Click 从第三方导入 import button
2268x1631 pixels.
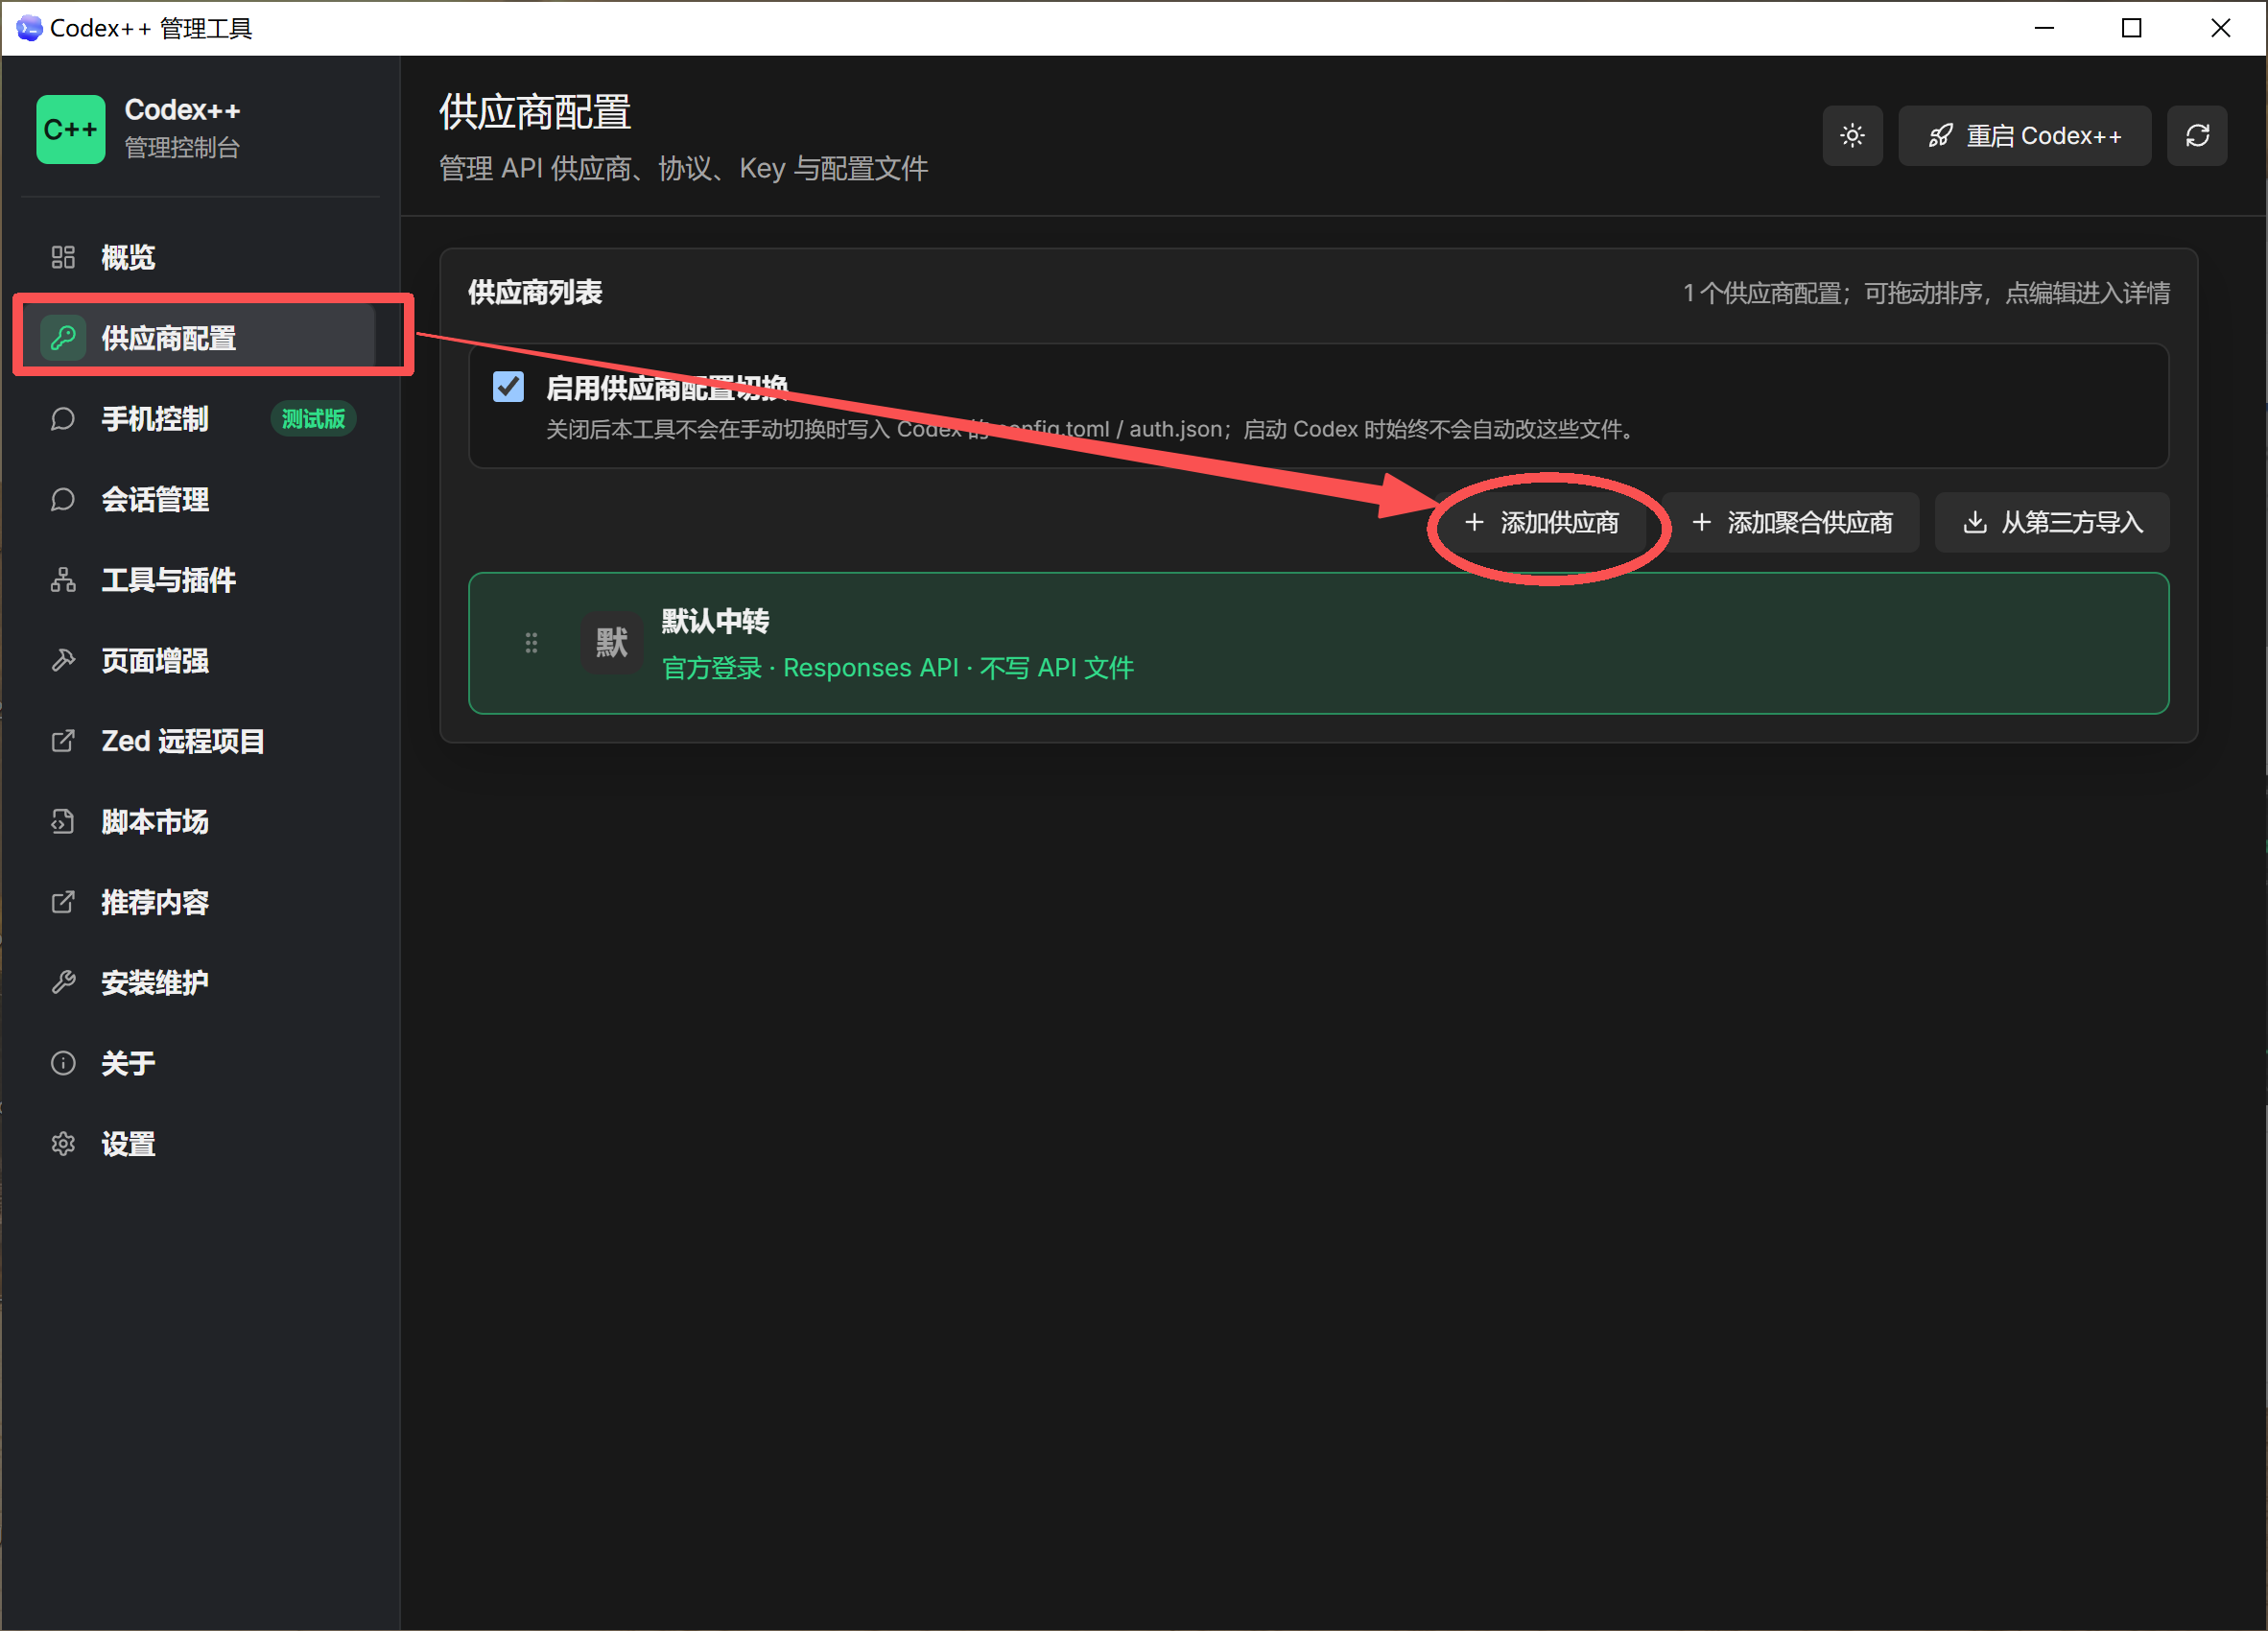(2052, 522)
